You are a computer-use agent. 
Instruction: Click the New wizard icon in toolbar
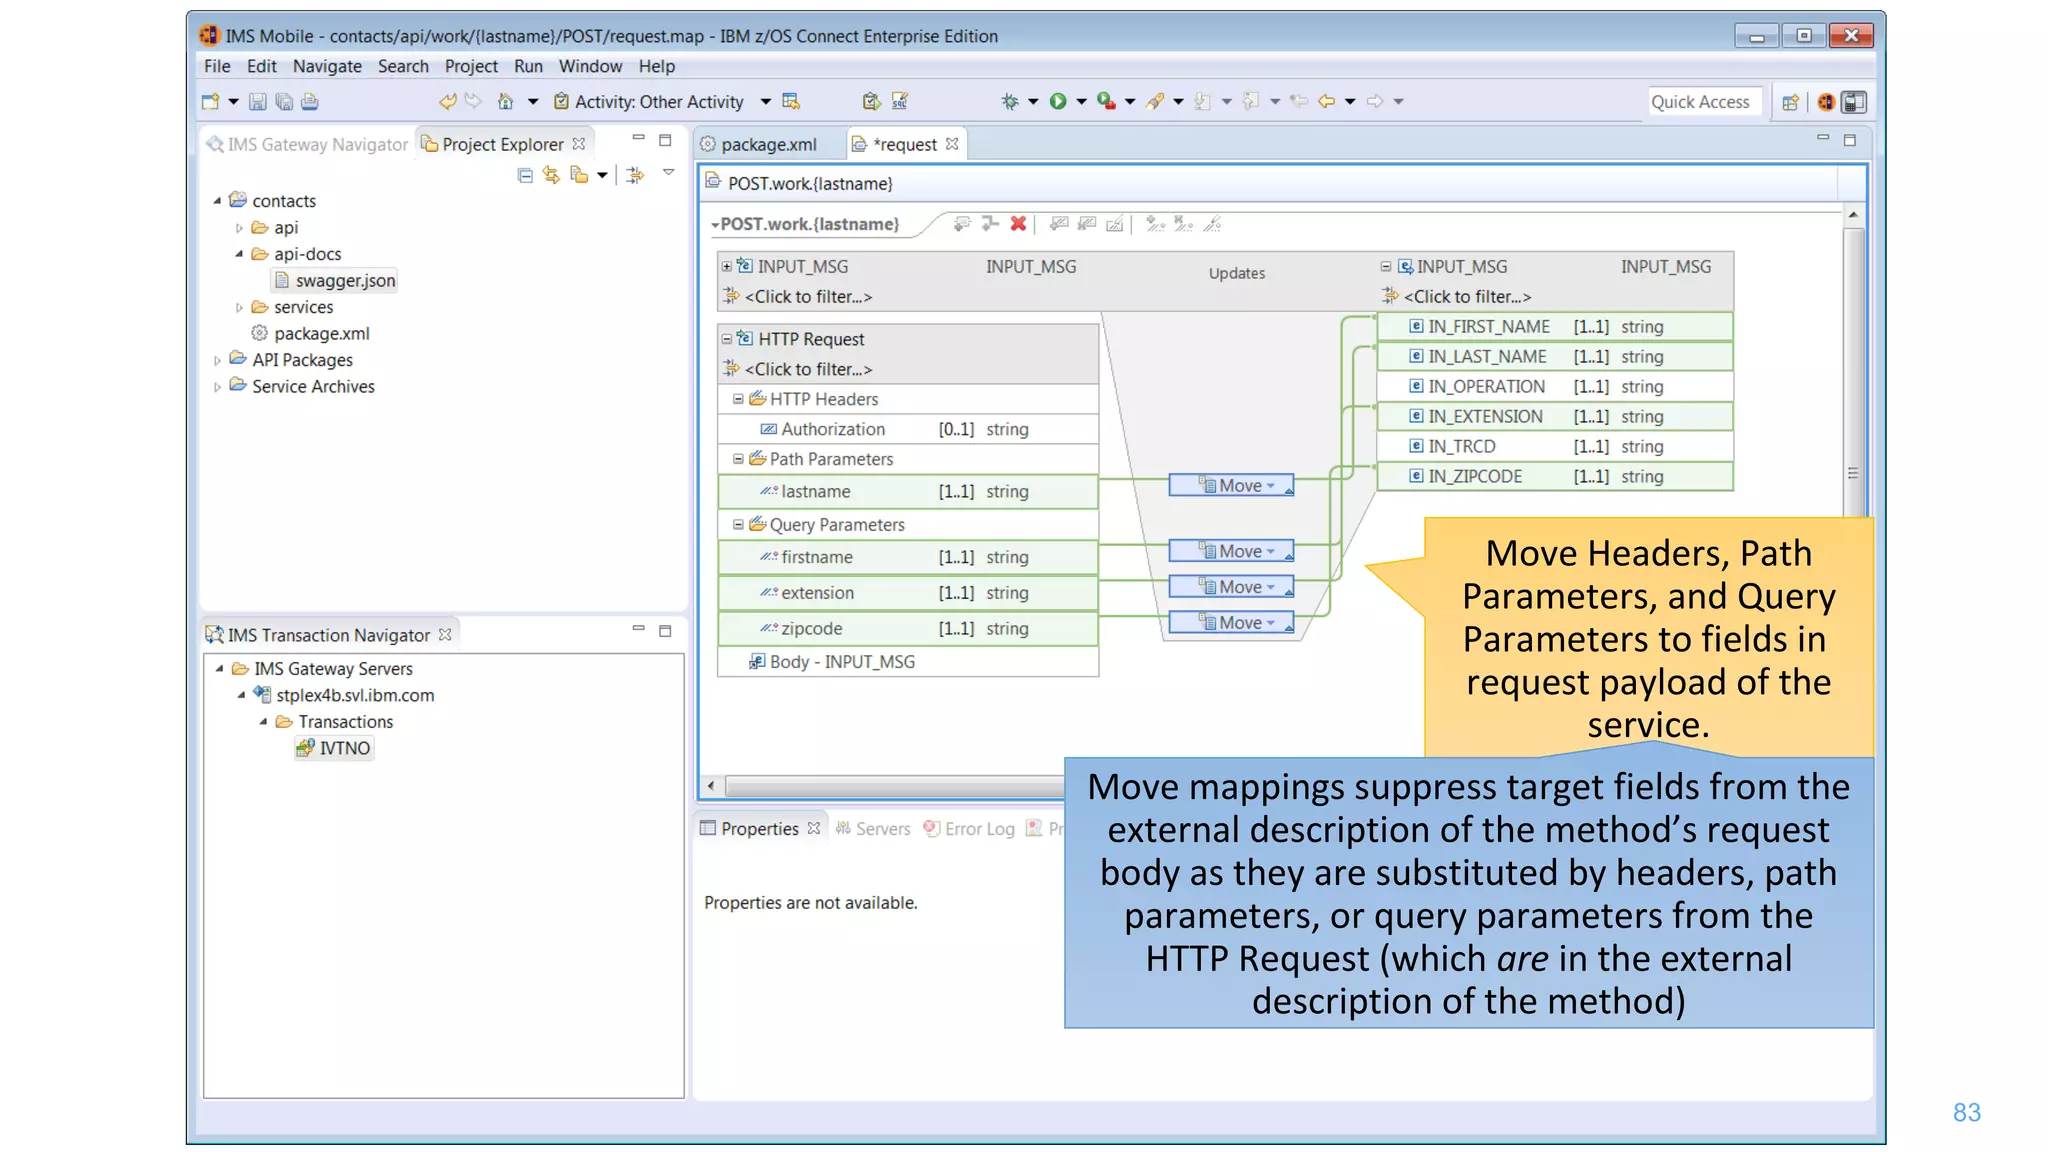(x=210, y=101)
